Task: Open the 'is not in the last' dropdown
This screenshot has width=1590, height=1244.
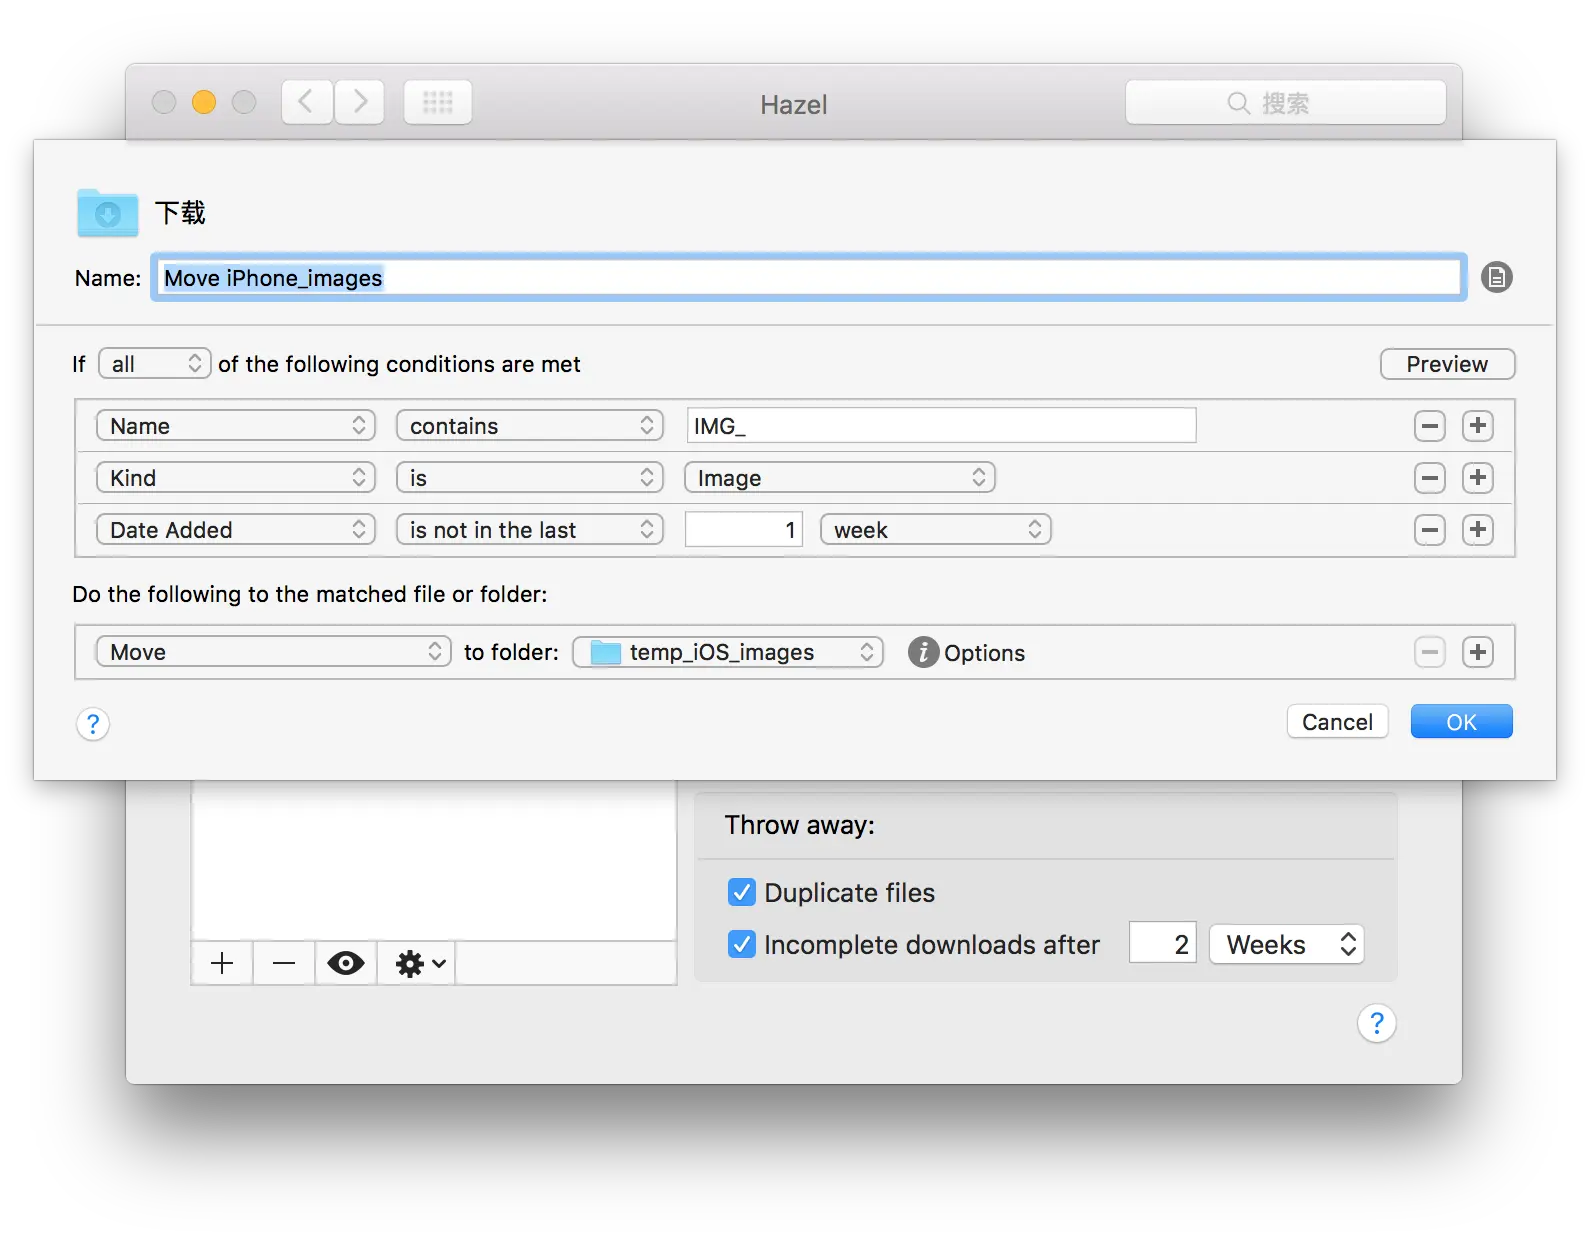Action: coord(530,530)
